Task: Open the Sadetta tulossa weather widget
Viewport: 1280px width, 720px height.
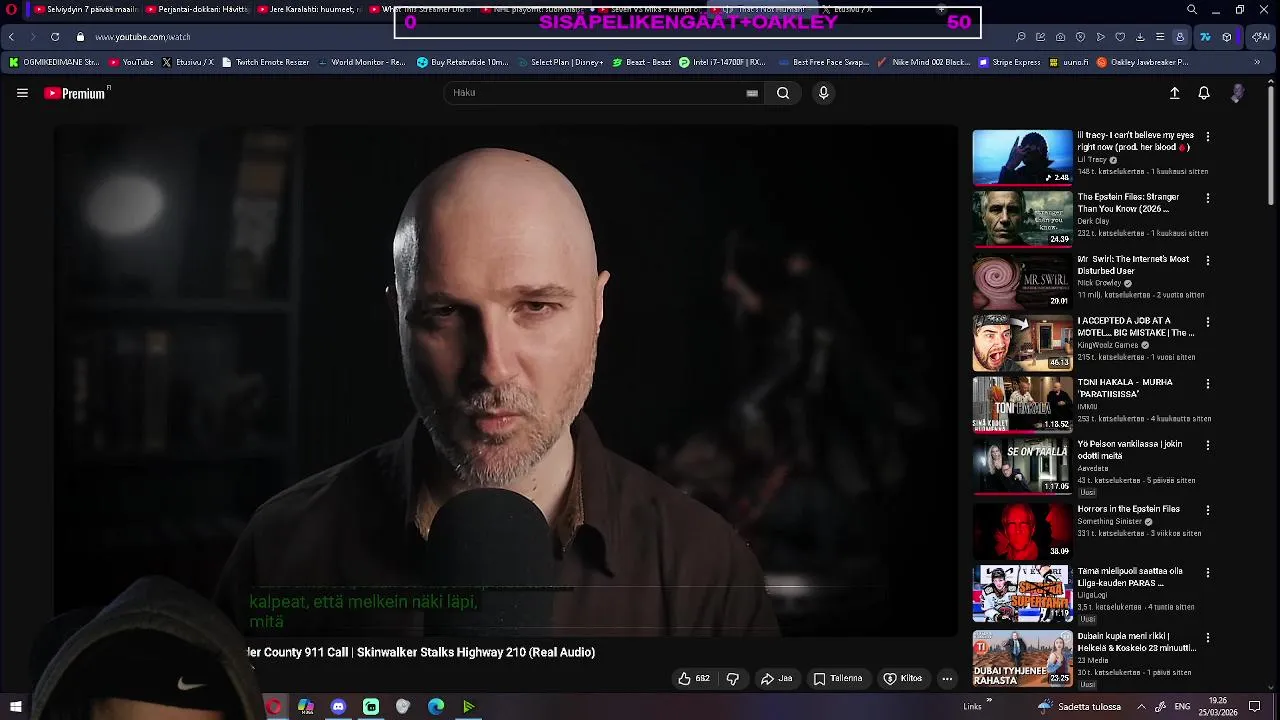Action: [1078, 706]
